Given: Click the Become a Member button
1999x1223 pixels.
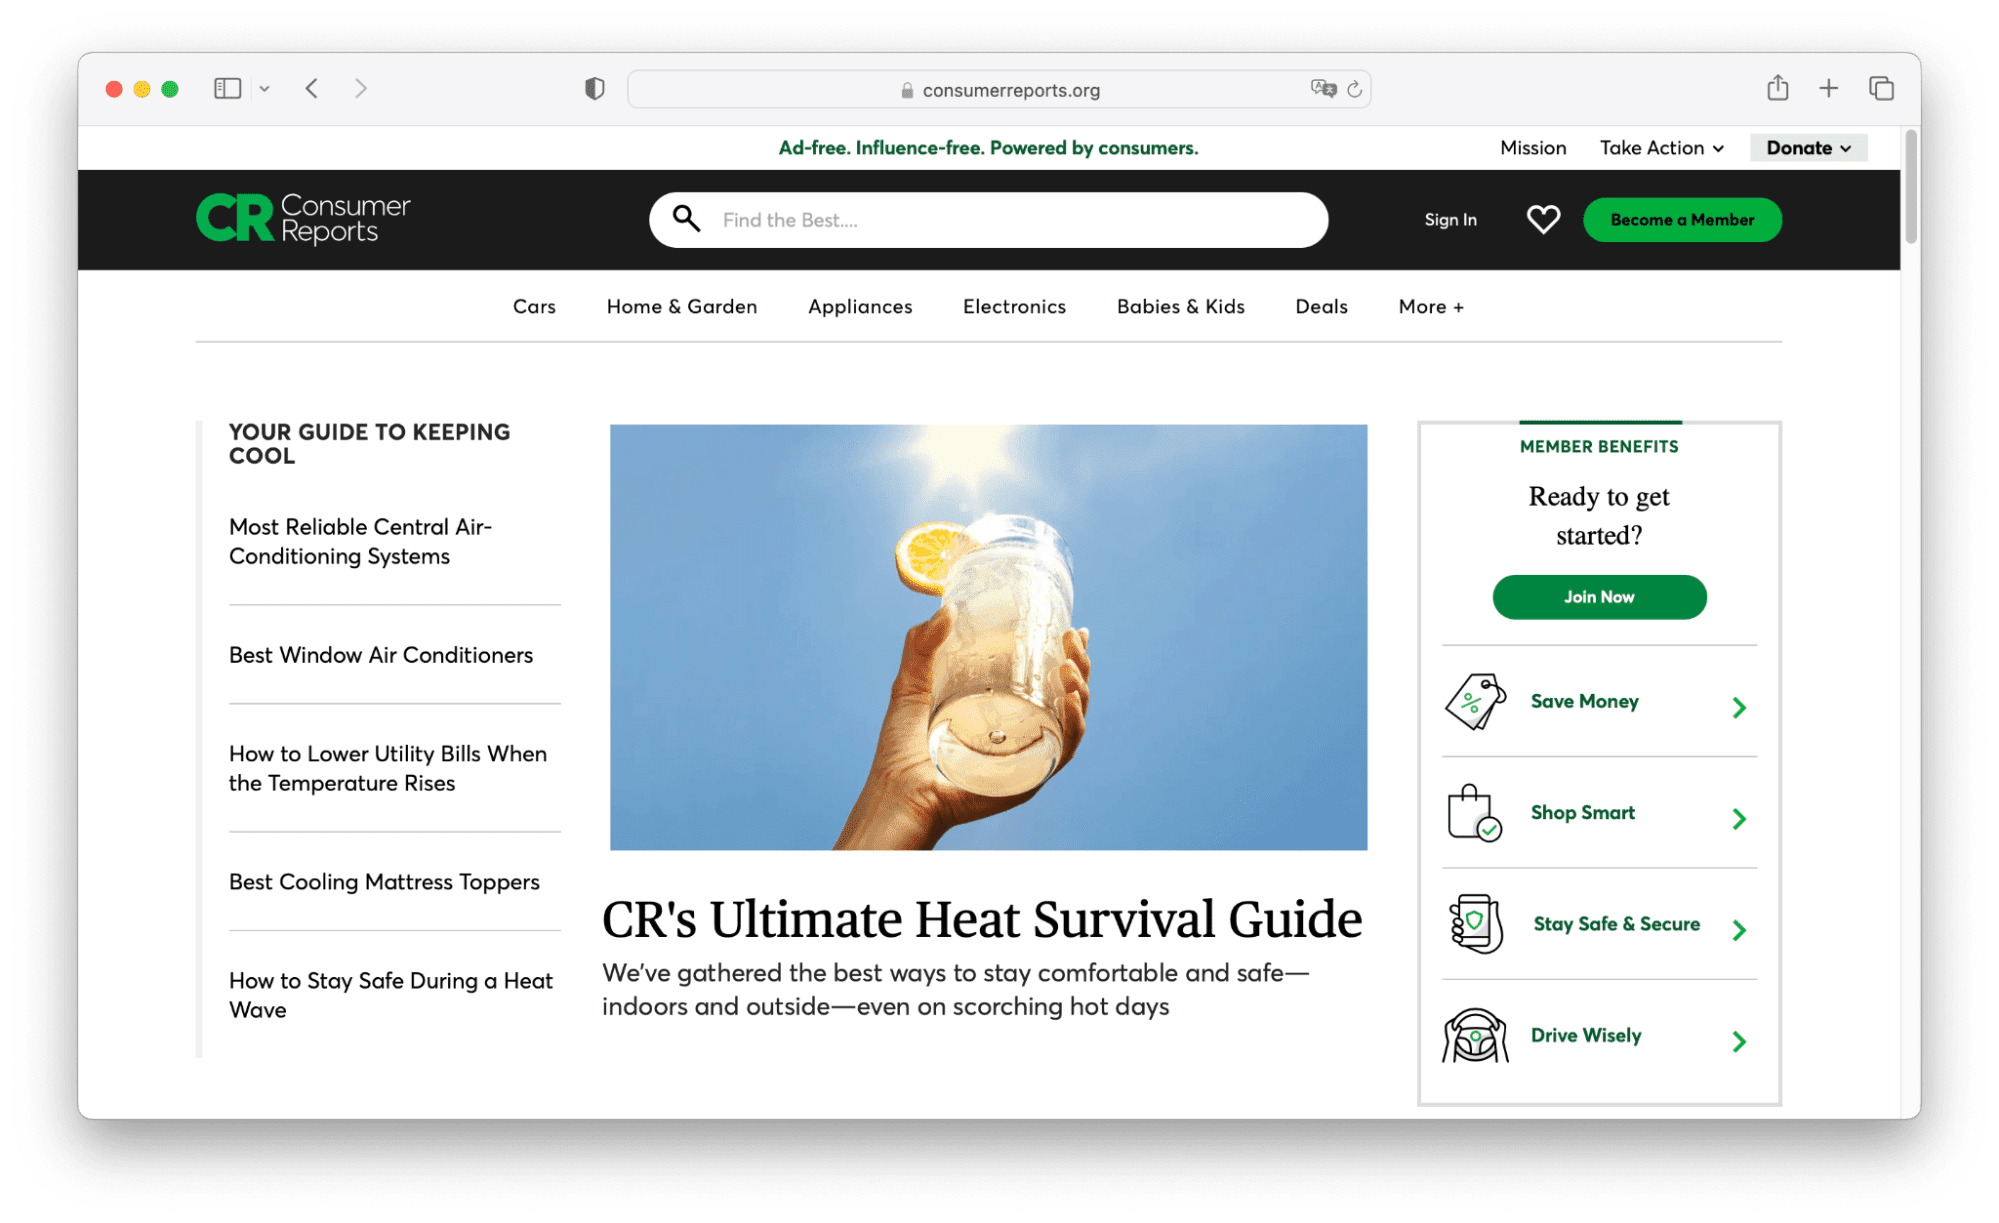Looking at the screenshot, I should click(x=1682, y=220).
